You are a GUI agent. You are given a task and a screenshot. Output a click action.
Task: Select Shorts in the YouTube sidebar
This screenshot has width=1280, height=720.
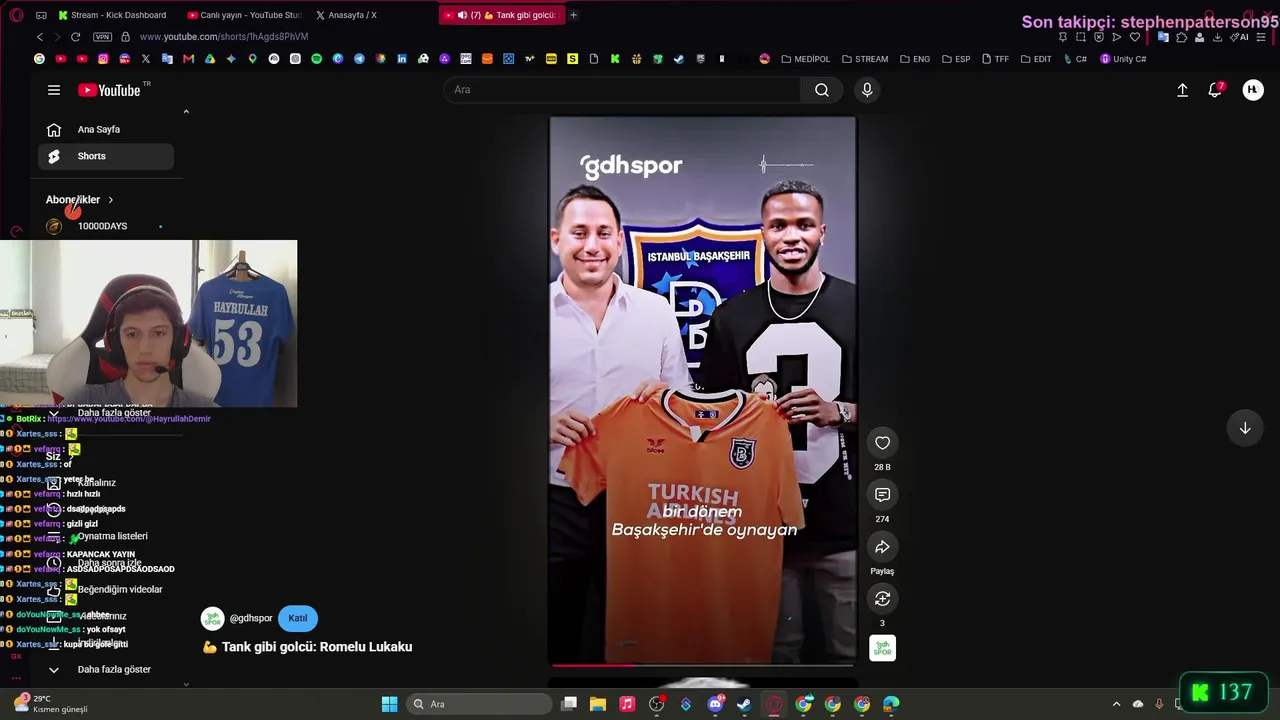coord(106,156)
